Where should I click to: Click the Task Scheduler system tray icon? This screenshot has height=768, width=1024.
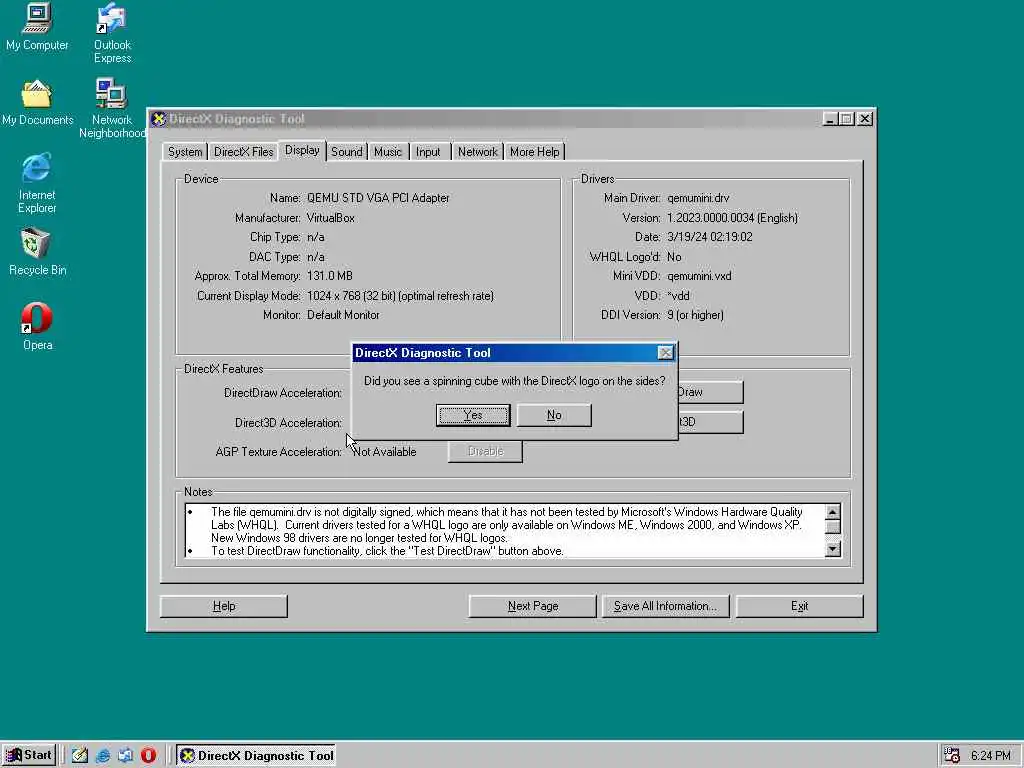[x=952, y=756]
